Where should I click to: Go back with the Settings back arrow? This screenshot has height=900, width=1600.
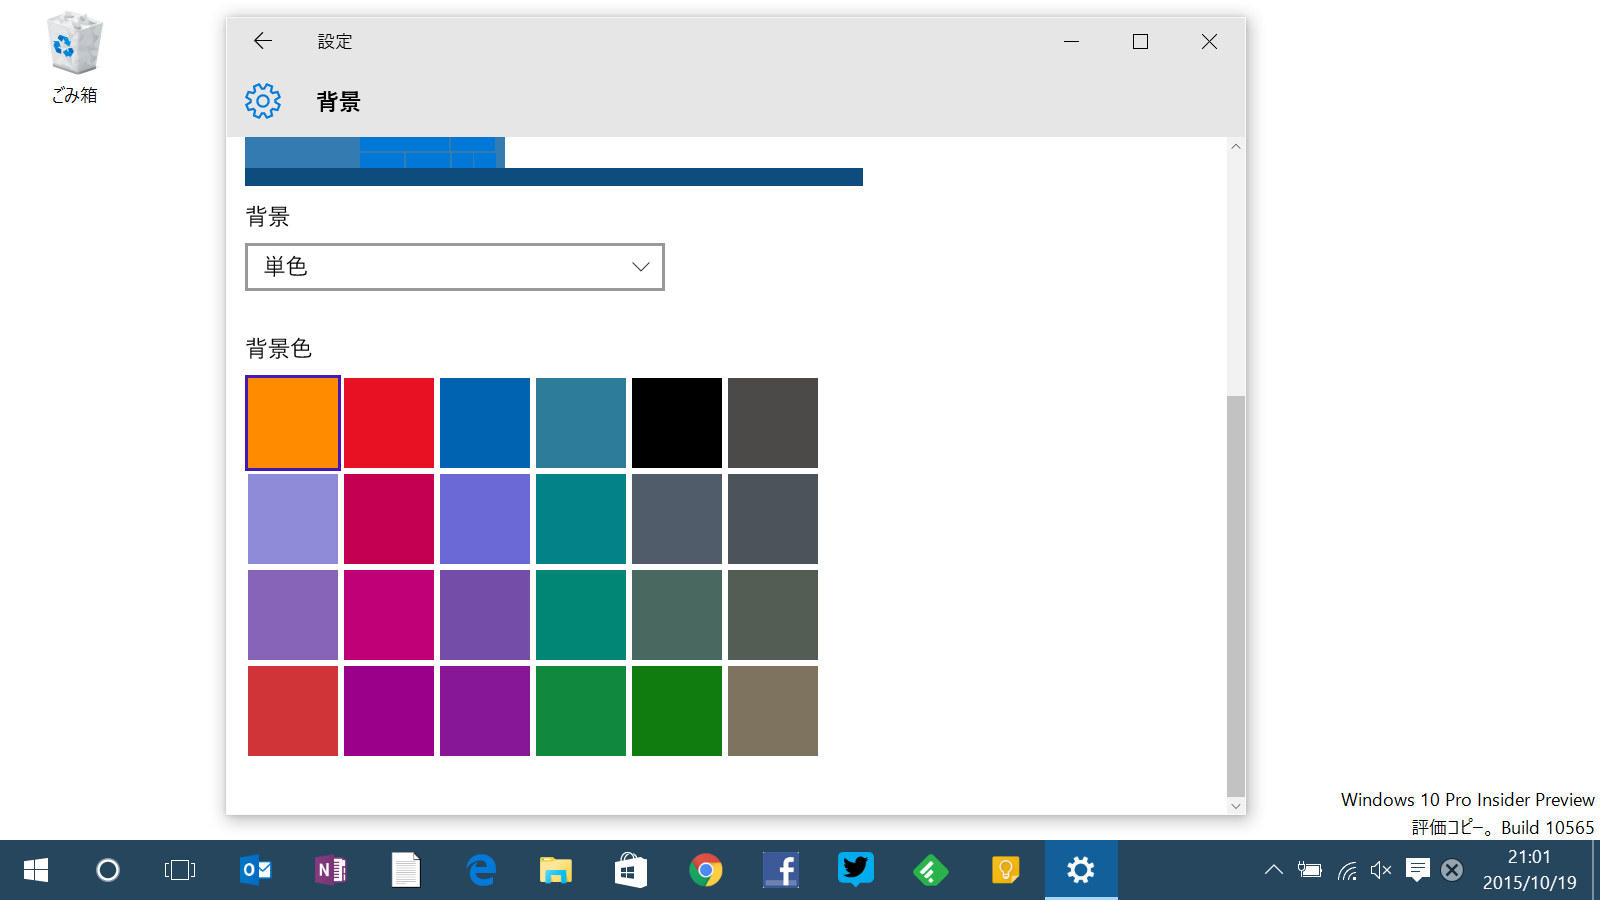tap(263, 41)
